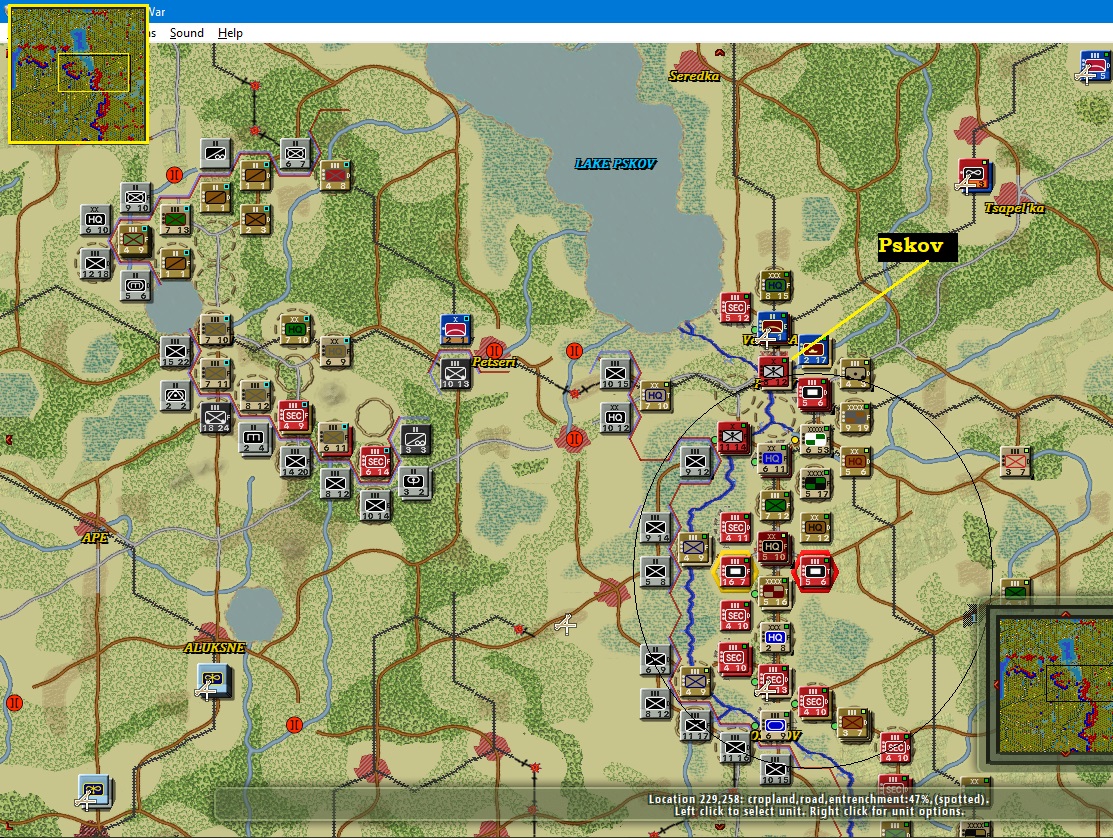
Task: Select the blue air unit at Aluksne
Action: [213, 680]
